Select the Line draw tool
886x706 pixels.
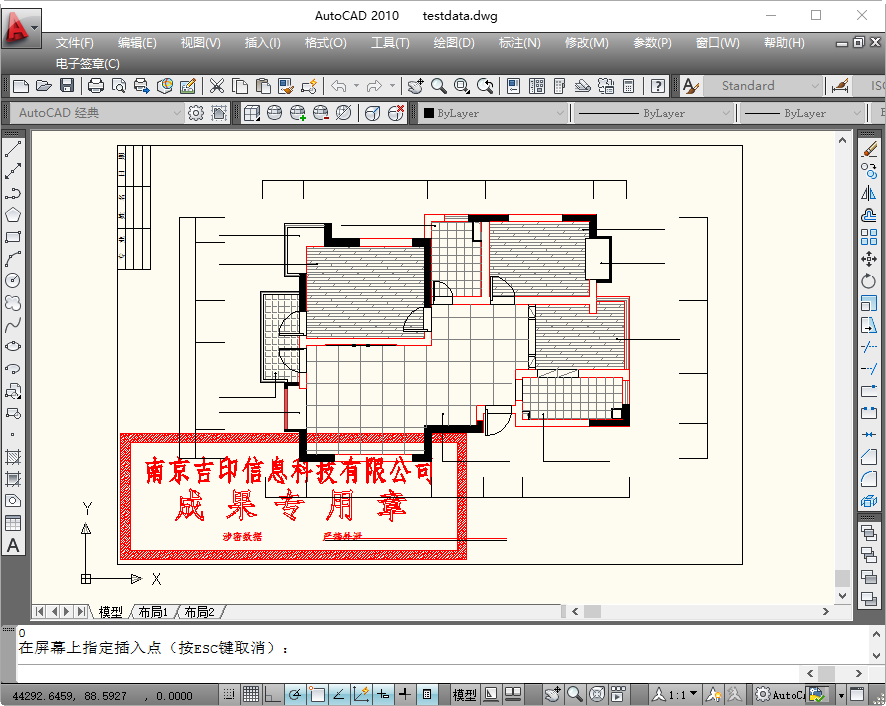(13, 149)
